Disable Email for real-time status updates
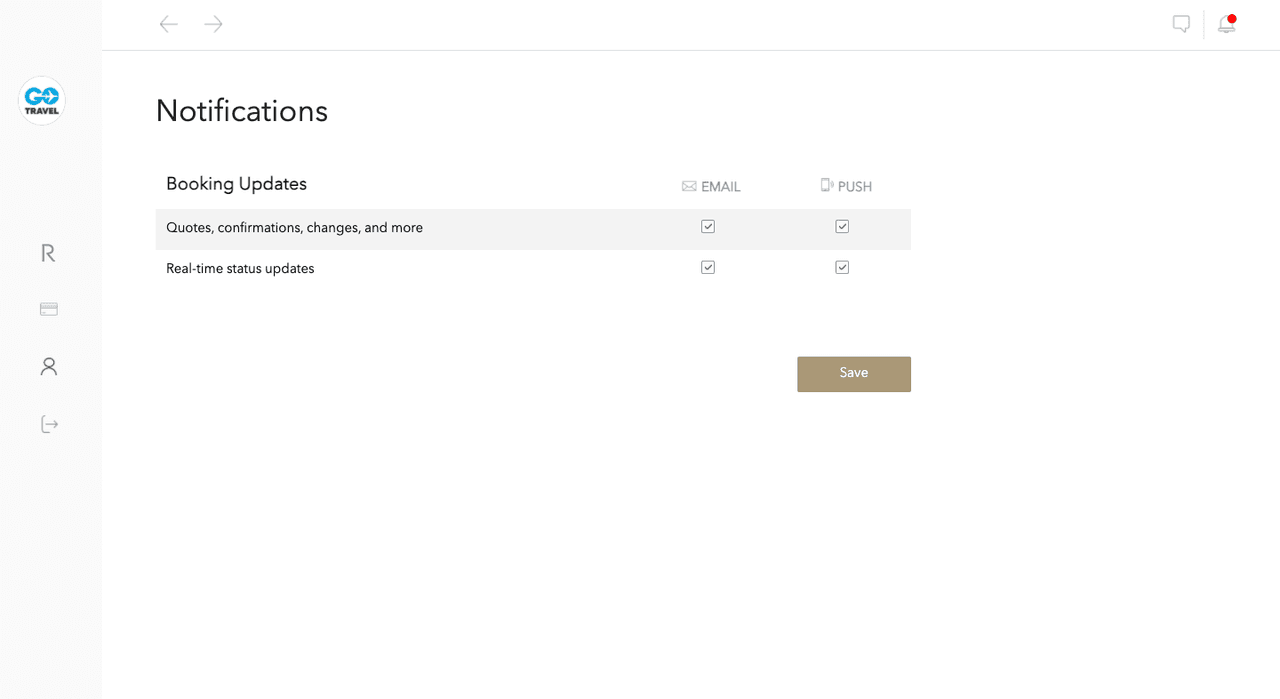 click(x=708, y=267)
